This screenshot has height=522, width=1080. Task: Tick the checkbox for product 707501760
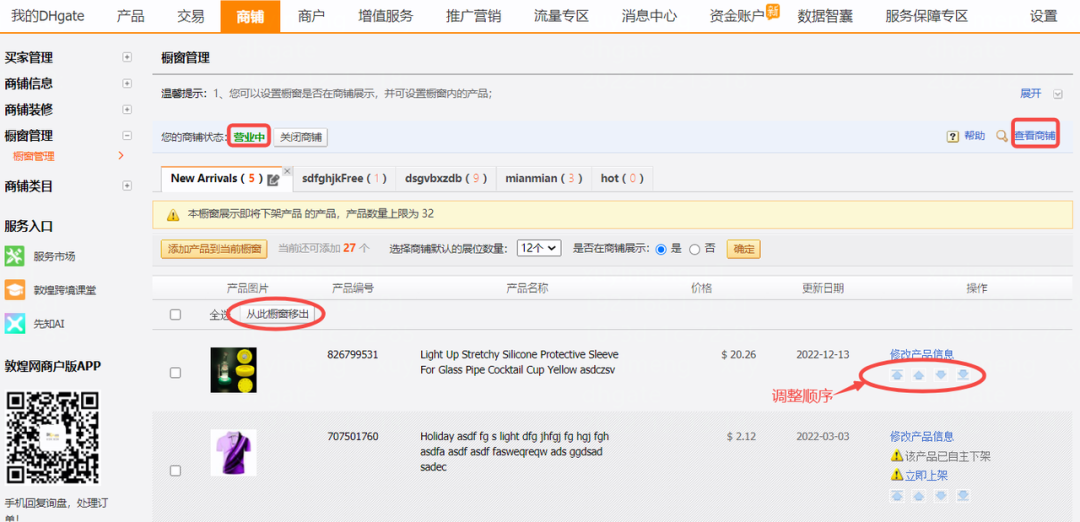click(176, 470)
